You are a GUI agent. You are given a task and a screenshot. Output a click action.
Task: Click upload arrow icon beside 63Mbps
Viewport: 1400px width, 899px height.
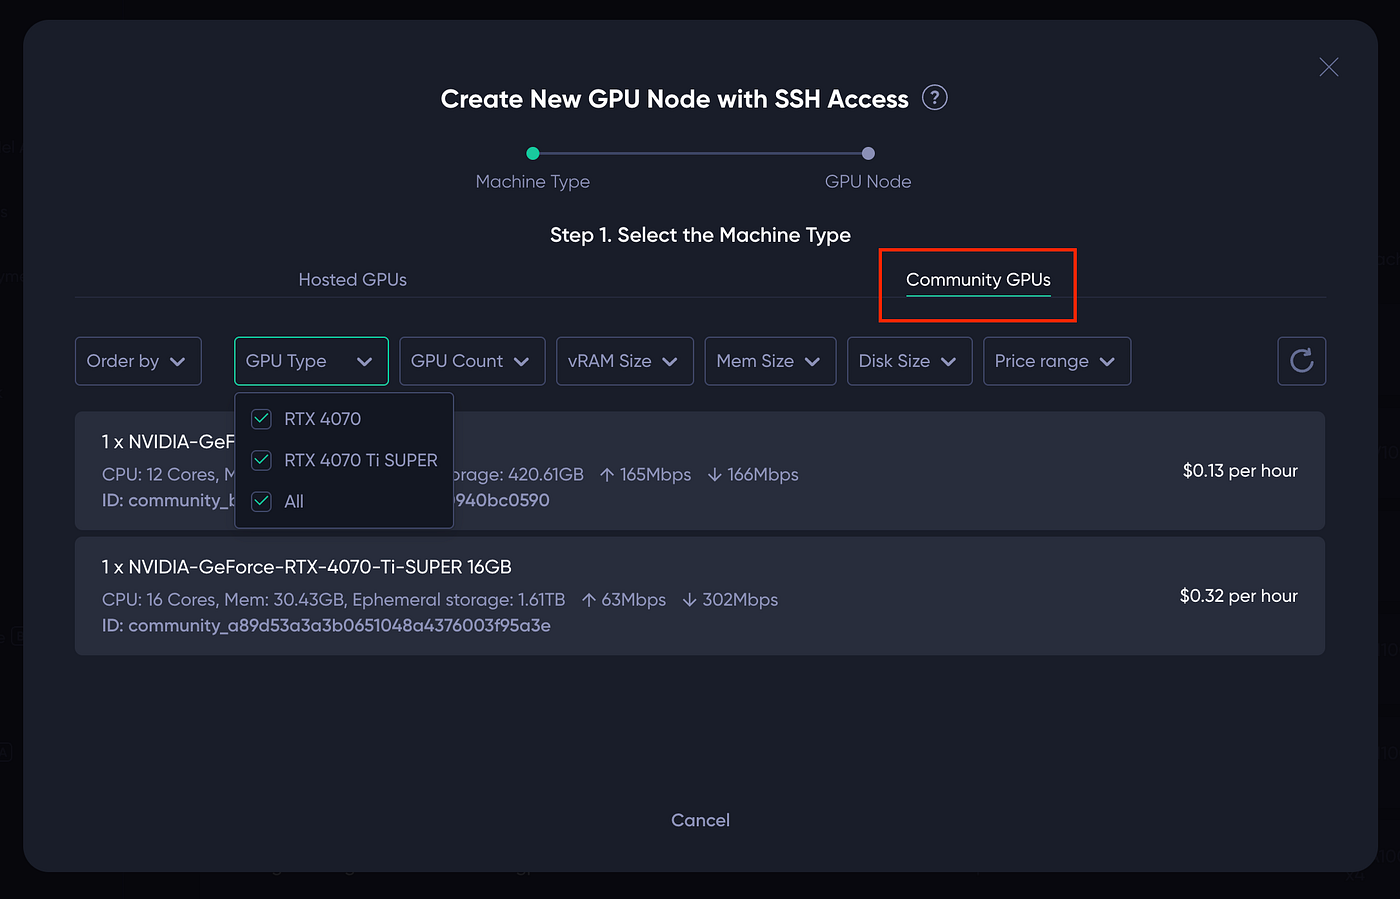pyautogui.click(x=589, y=600)
